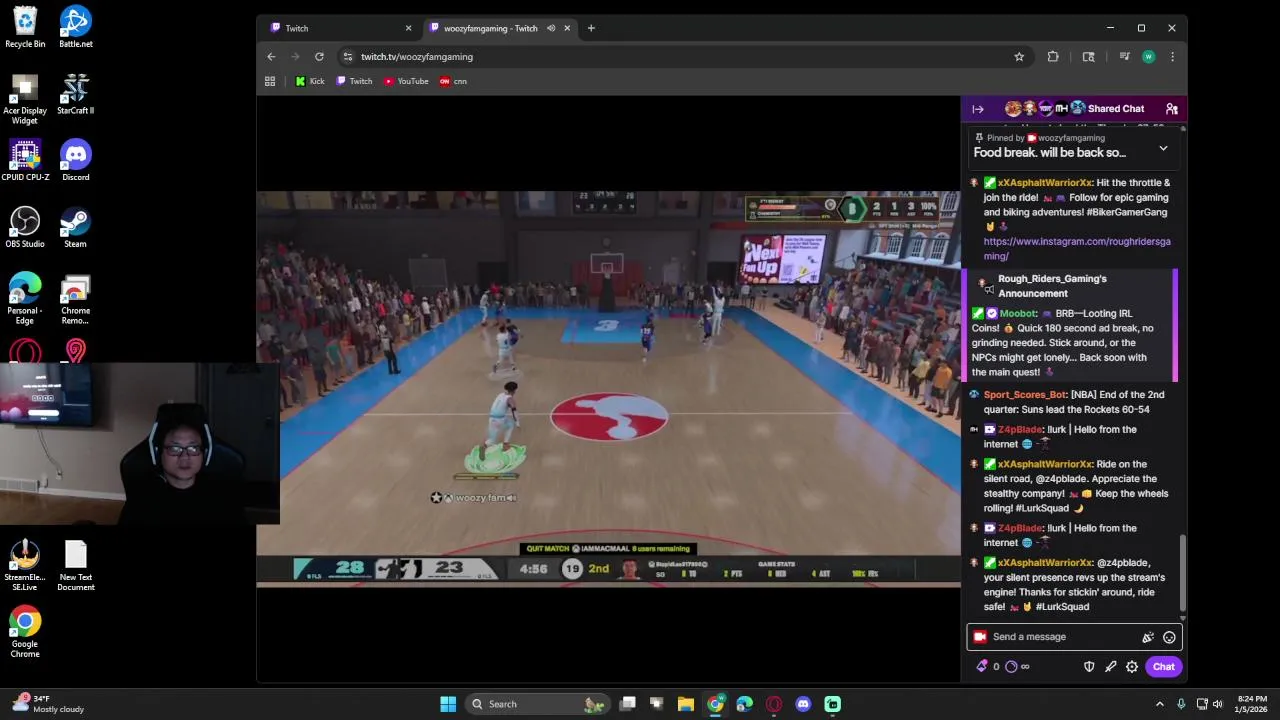Select the OBS Studio desktop icon
The height and width of the screenshot is (720, 1280).
[25, 227]
